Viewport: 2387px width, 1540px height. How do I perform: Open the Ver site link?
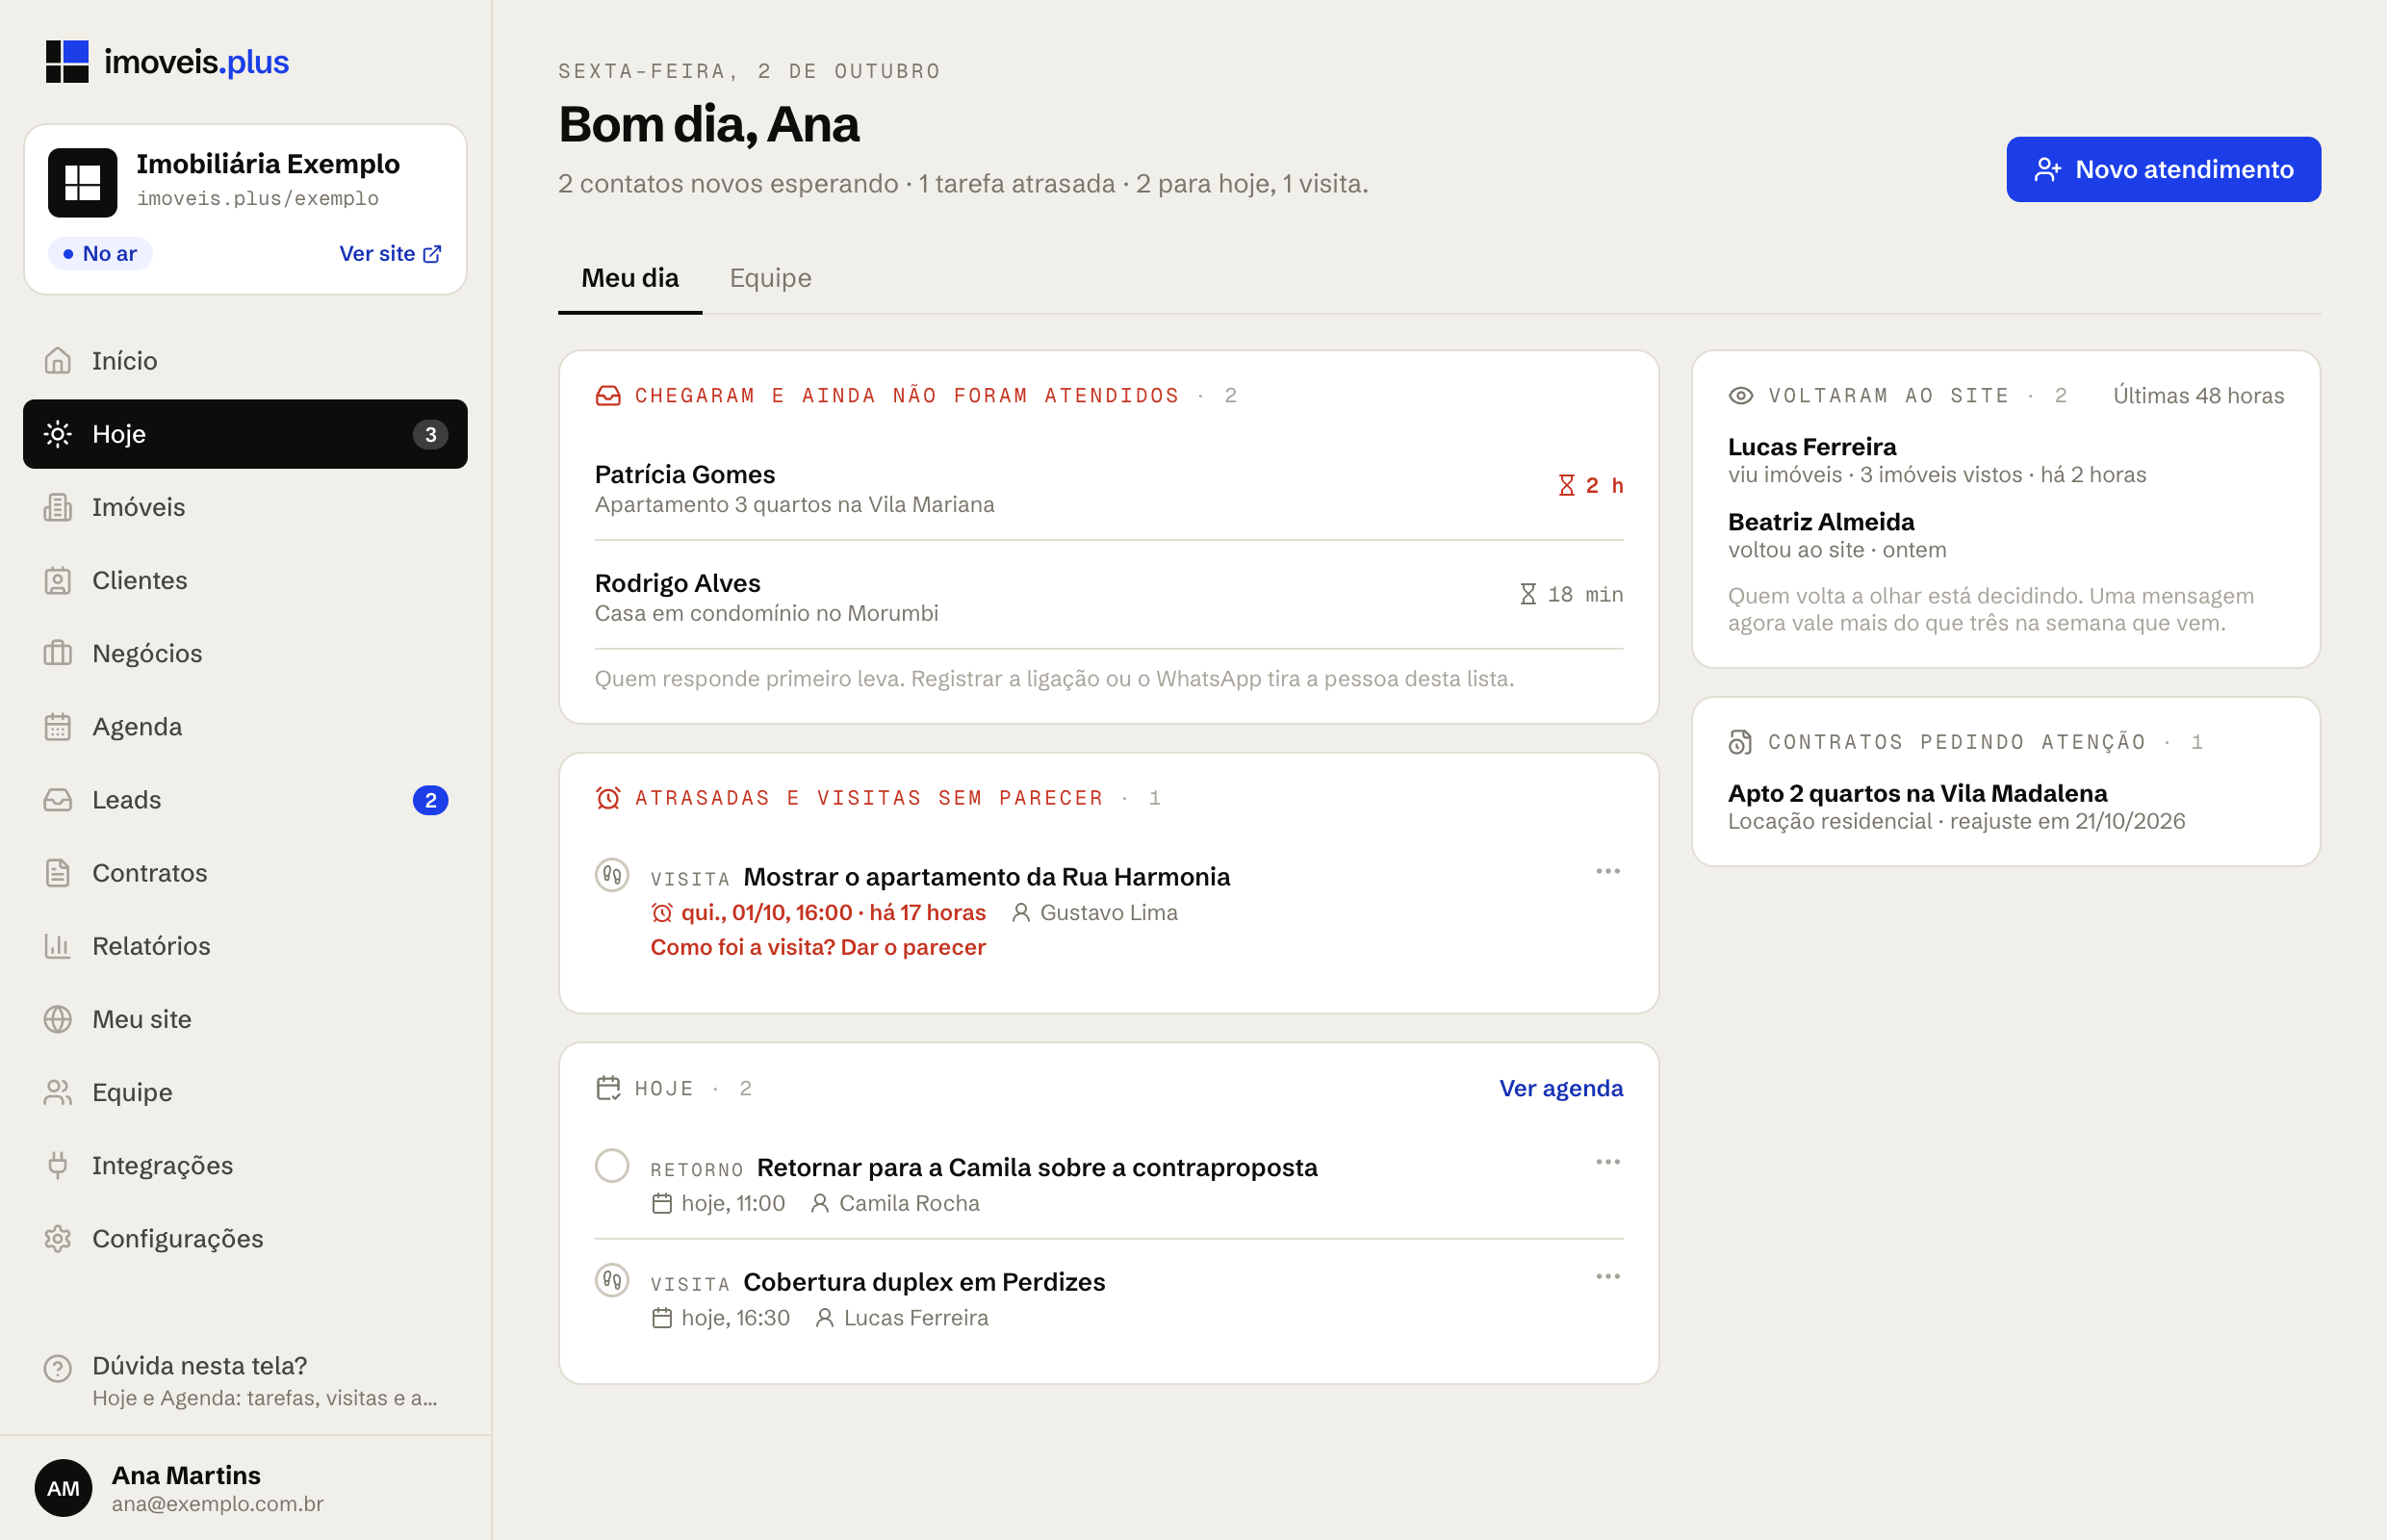tap(390, 254)
